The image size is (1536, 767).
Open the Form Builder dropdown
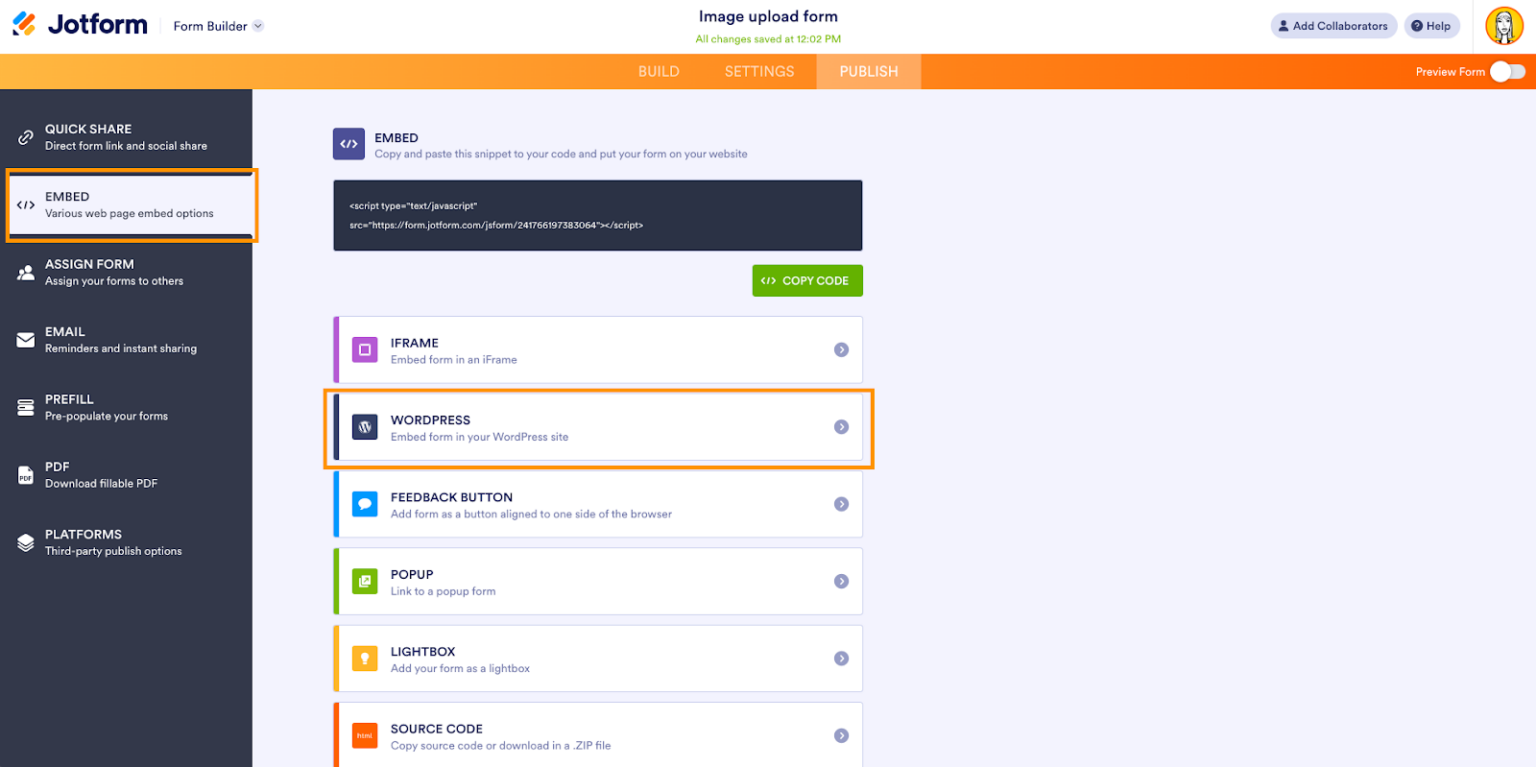click(x=216, y=25)
